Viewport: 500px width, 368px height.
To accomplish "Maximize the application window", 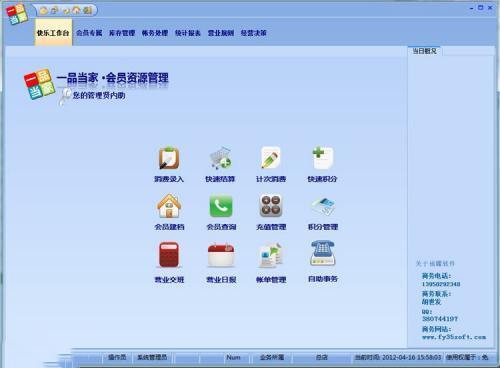I will coord(480,8).
